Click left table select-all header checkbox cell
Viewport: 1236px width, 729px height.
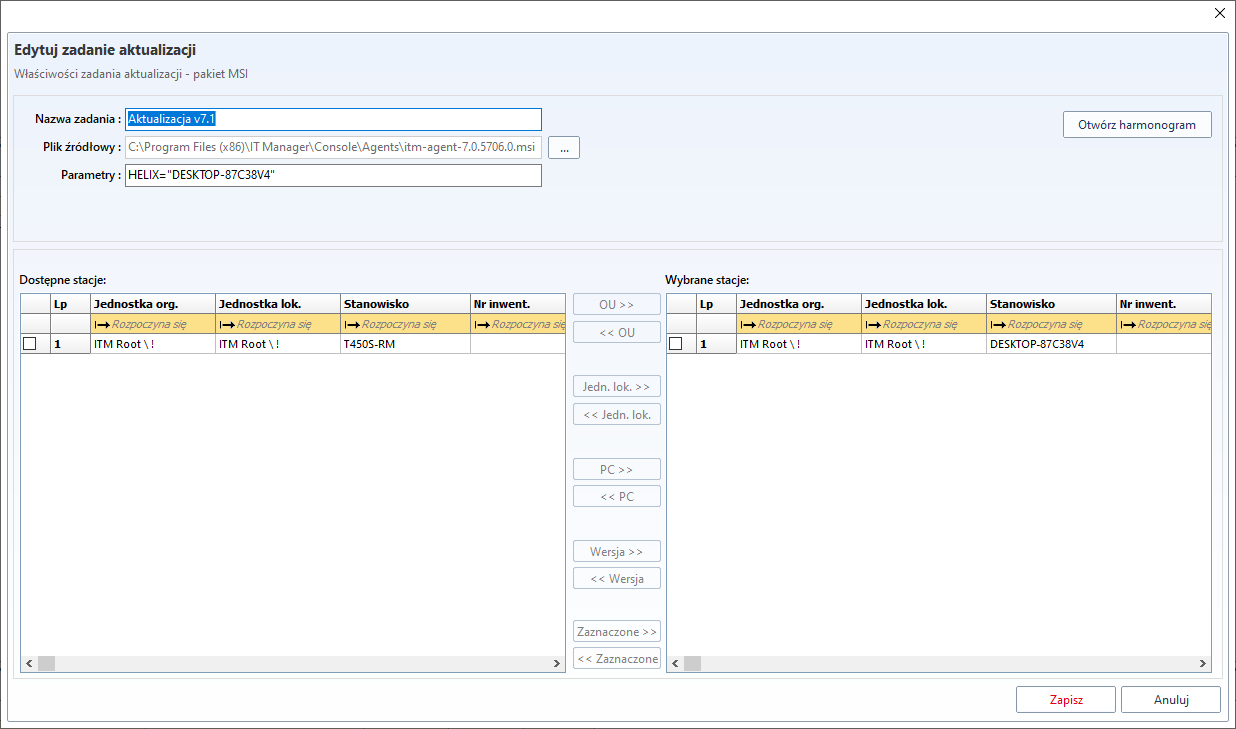(35, 304)
